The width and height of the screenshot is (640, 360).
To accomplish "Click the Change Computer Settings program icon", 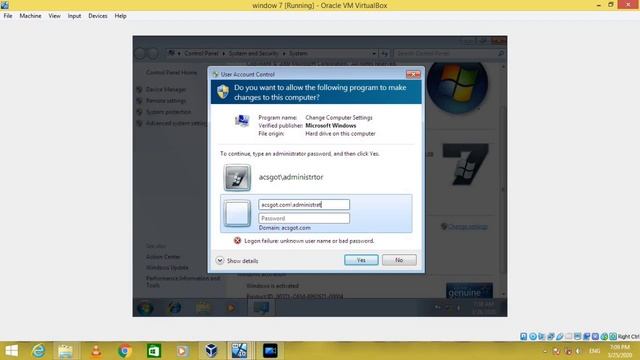I will pos(242,121).
